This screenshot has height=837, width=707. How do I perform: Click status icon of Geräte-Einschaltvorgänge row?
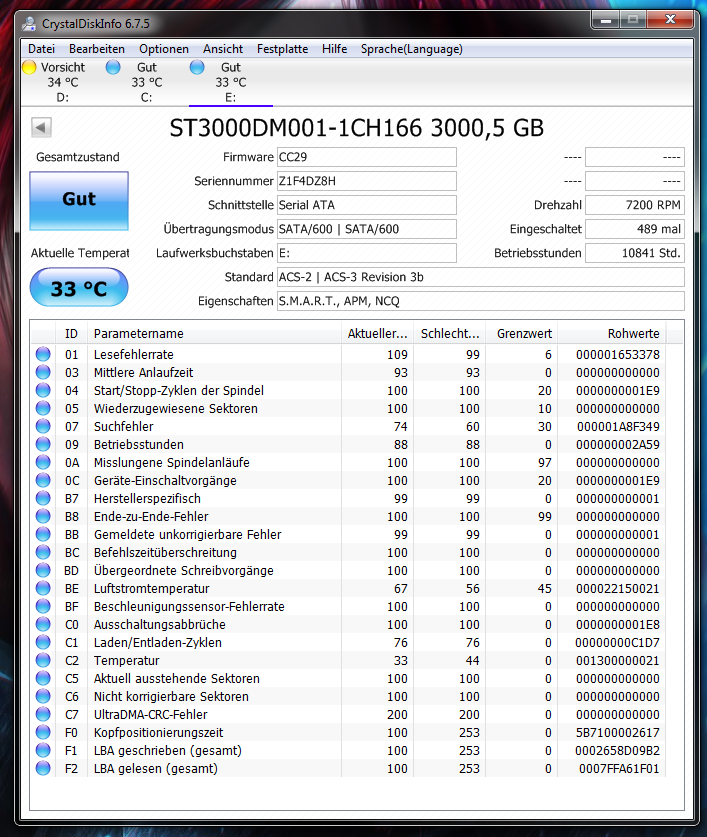43,480
